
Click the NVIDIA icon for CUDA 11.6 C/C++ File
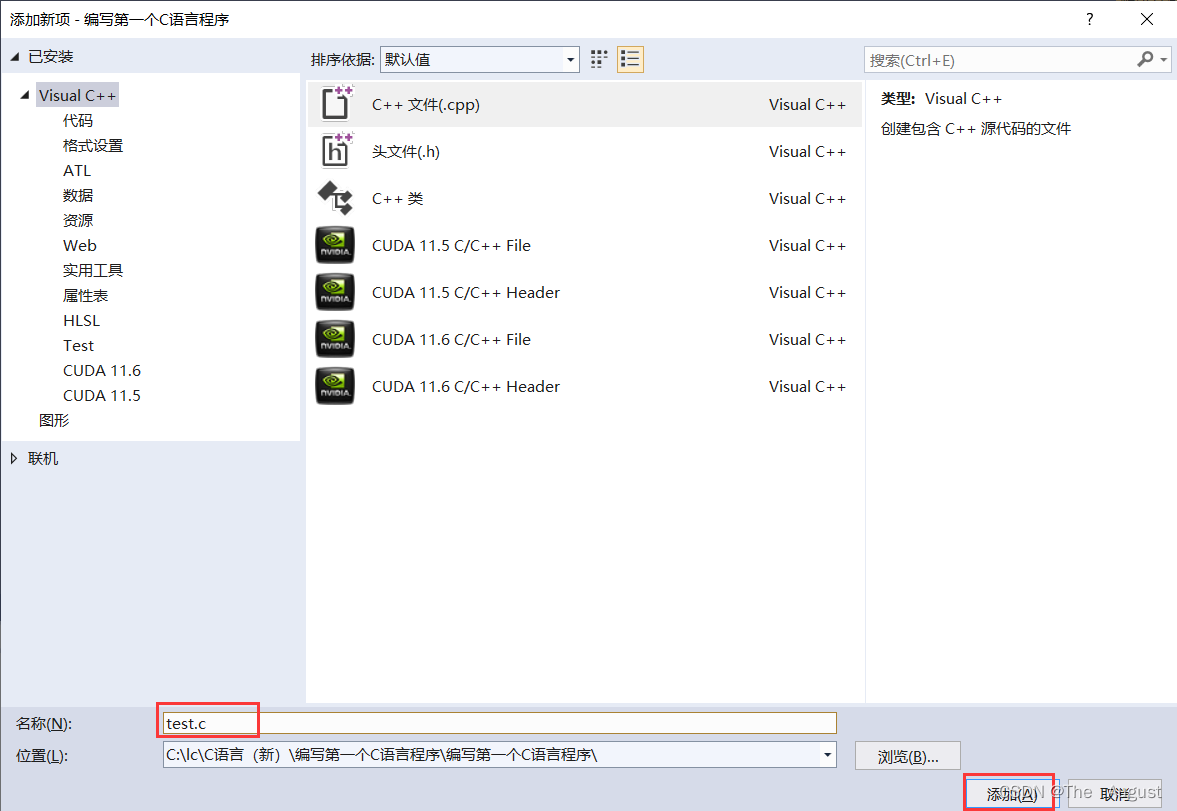point(335,339)
